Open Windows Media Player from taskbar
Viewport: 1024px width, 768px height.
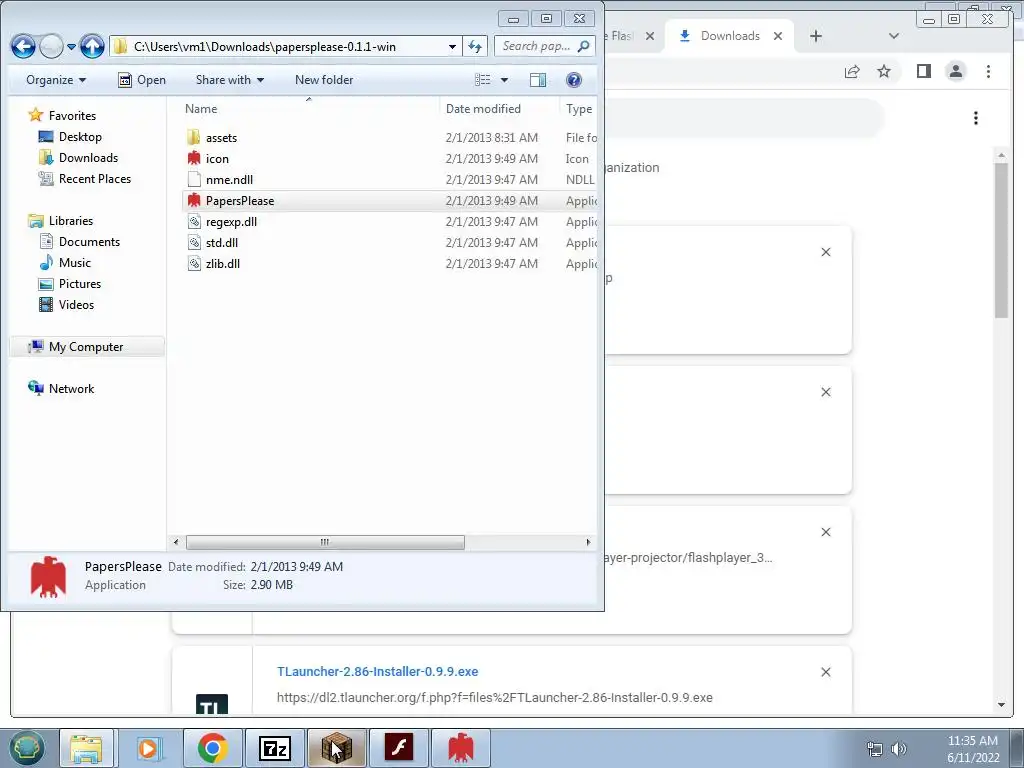(x=150, y=748)
